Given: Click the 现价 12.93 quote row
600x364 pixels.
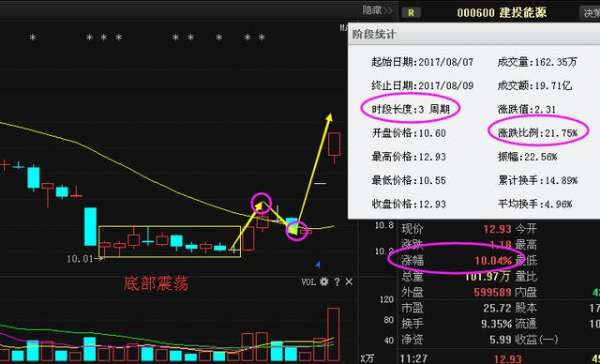Looking at the screenshot, I should point(457,229).
